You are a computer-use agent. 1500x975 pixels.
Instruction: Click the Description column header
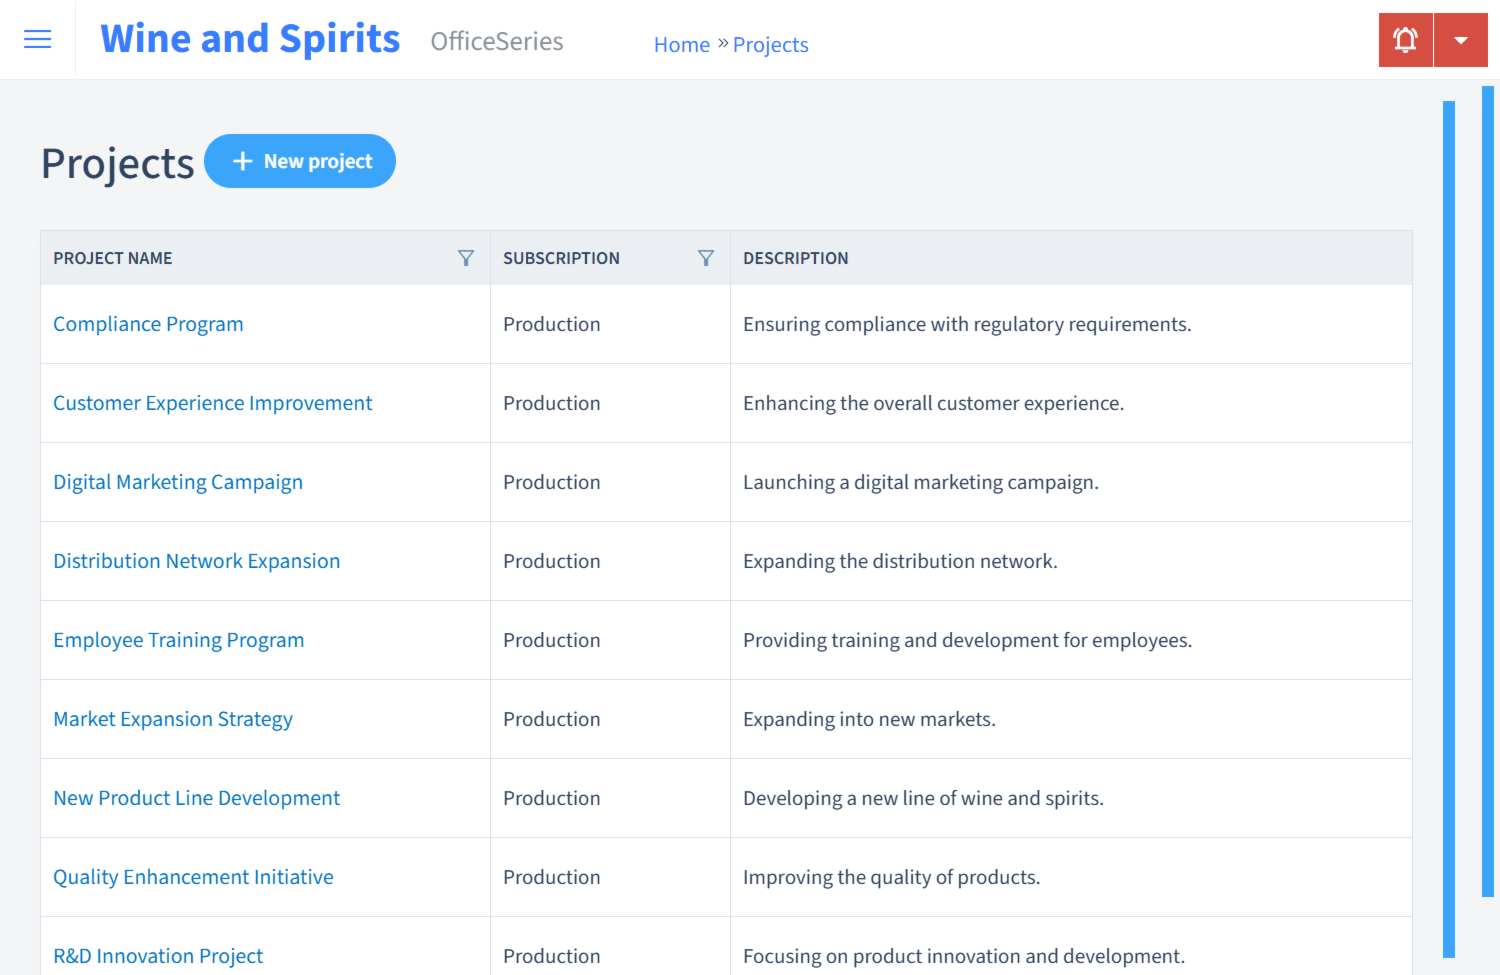tap(796, 257)
